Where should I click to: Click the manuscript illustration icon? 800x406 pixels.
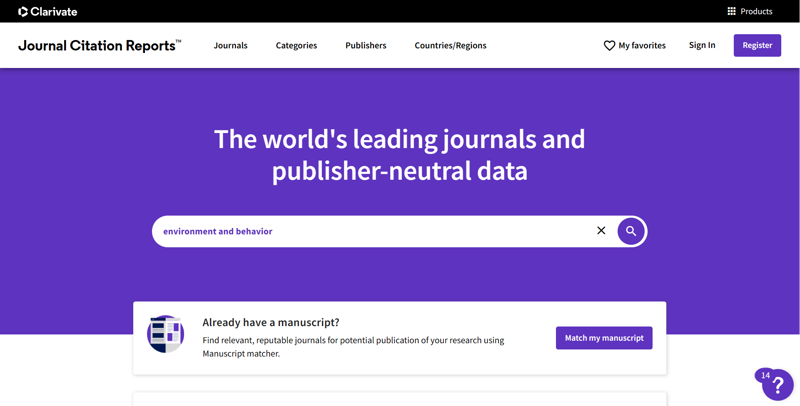(x=166, y=334)
